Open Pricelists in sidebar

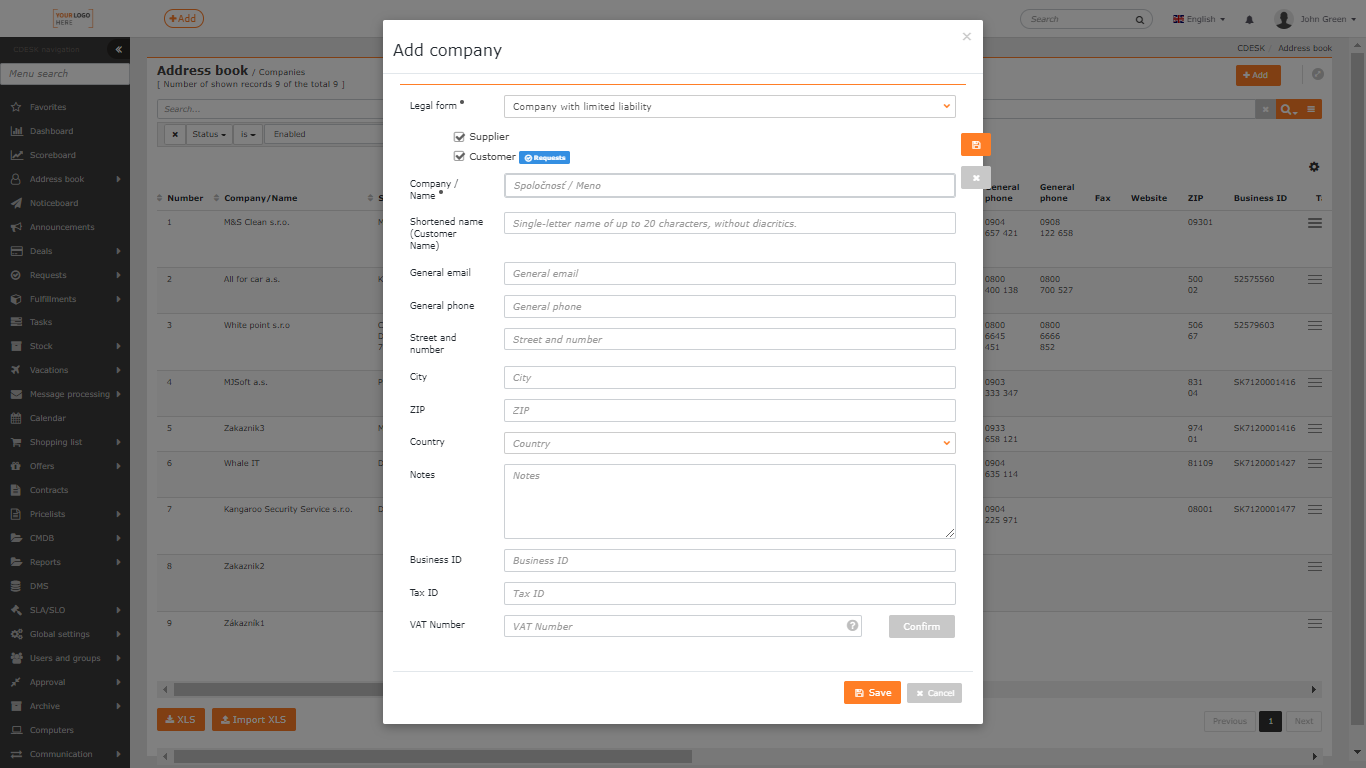(47, 514)
